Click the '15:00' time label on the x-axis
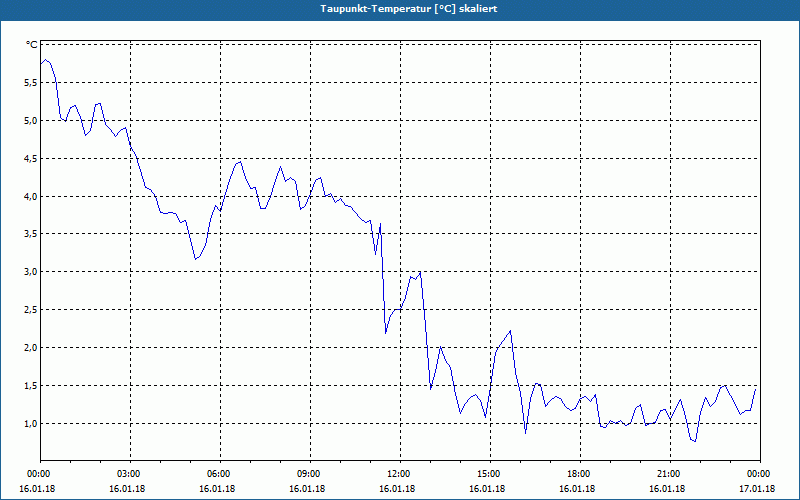The height and width of the screenshot is (500, 800). tap(490, 474)
